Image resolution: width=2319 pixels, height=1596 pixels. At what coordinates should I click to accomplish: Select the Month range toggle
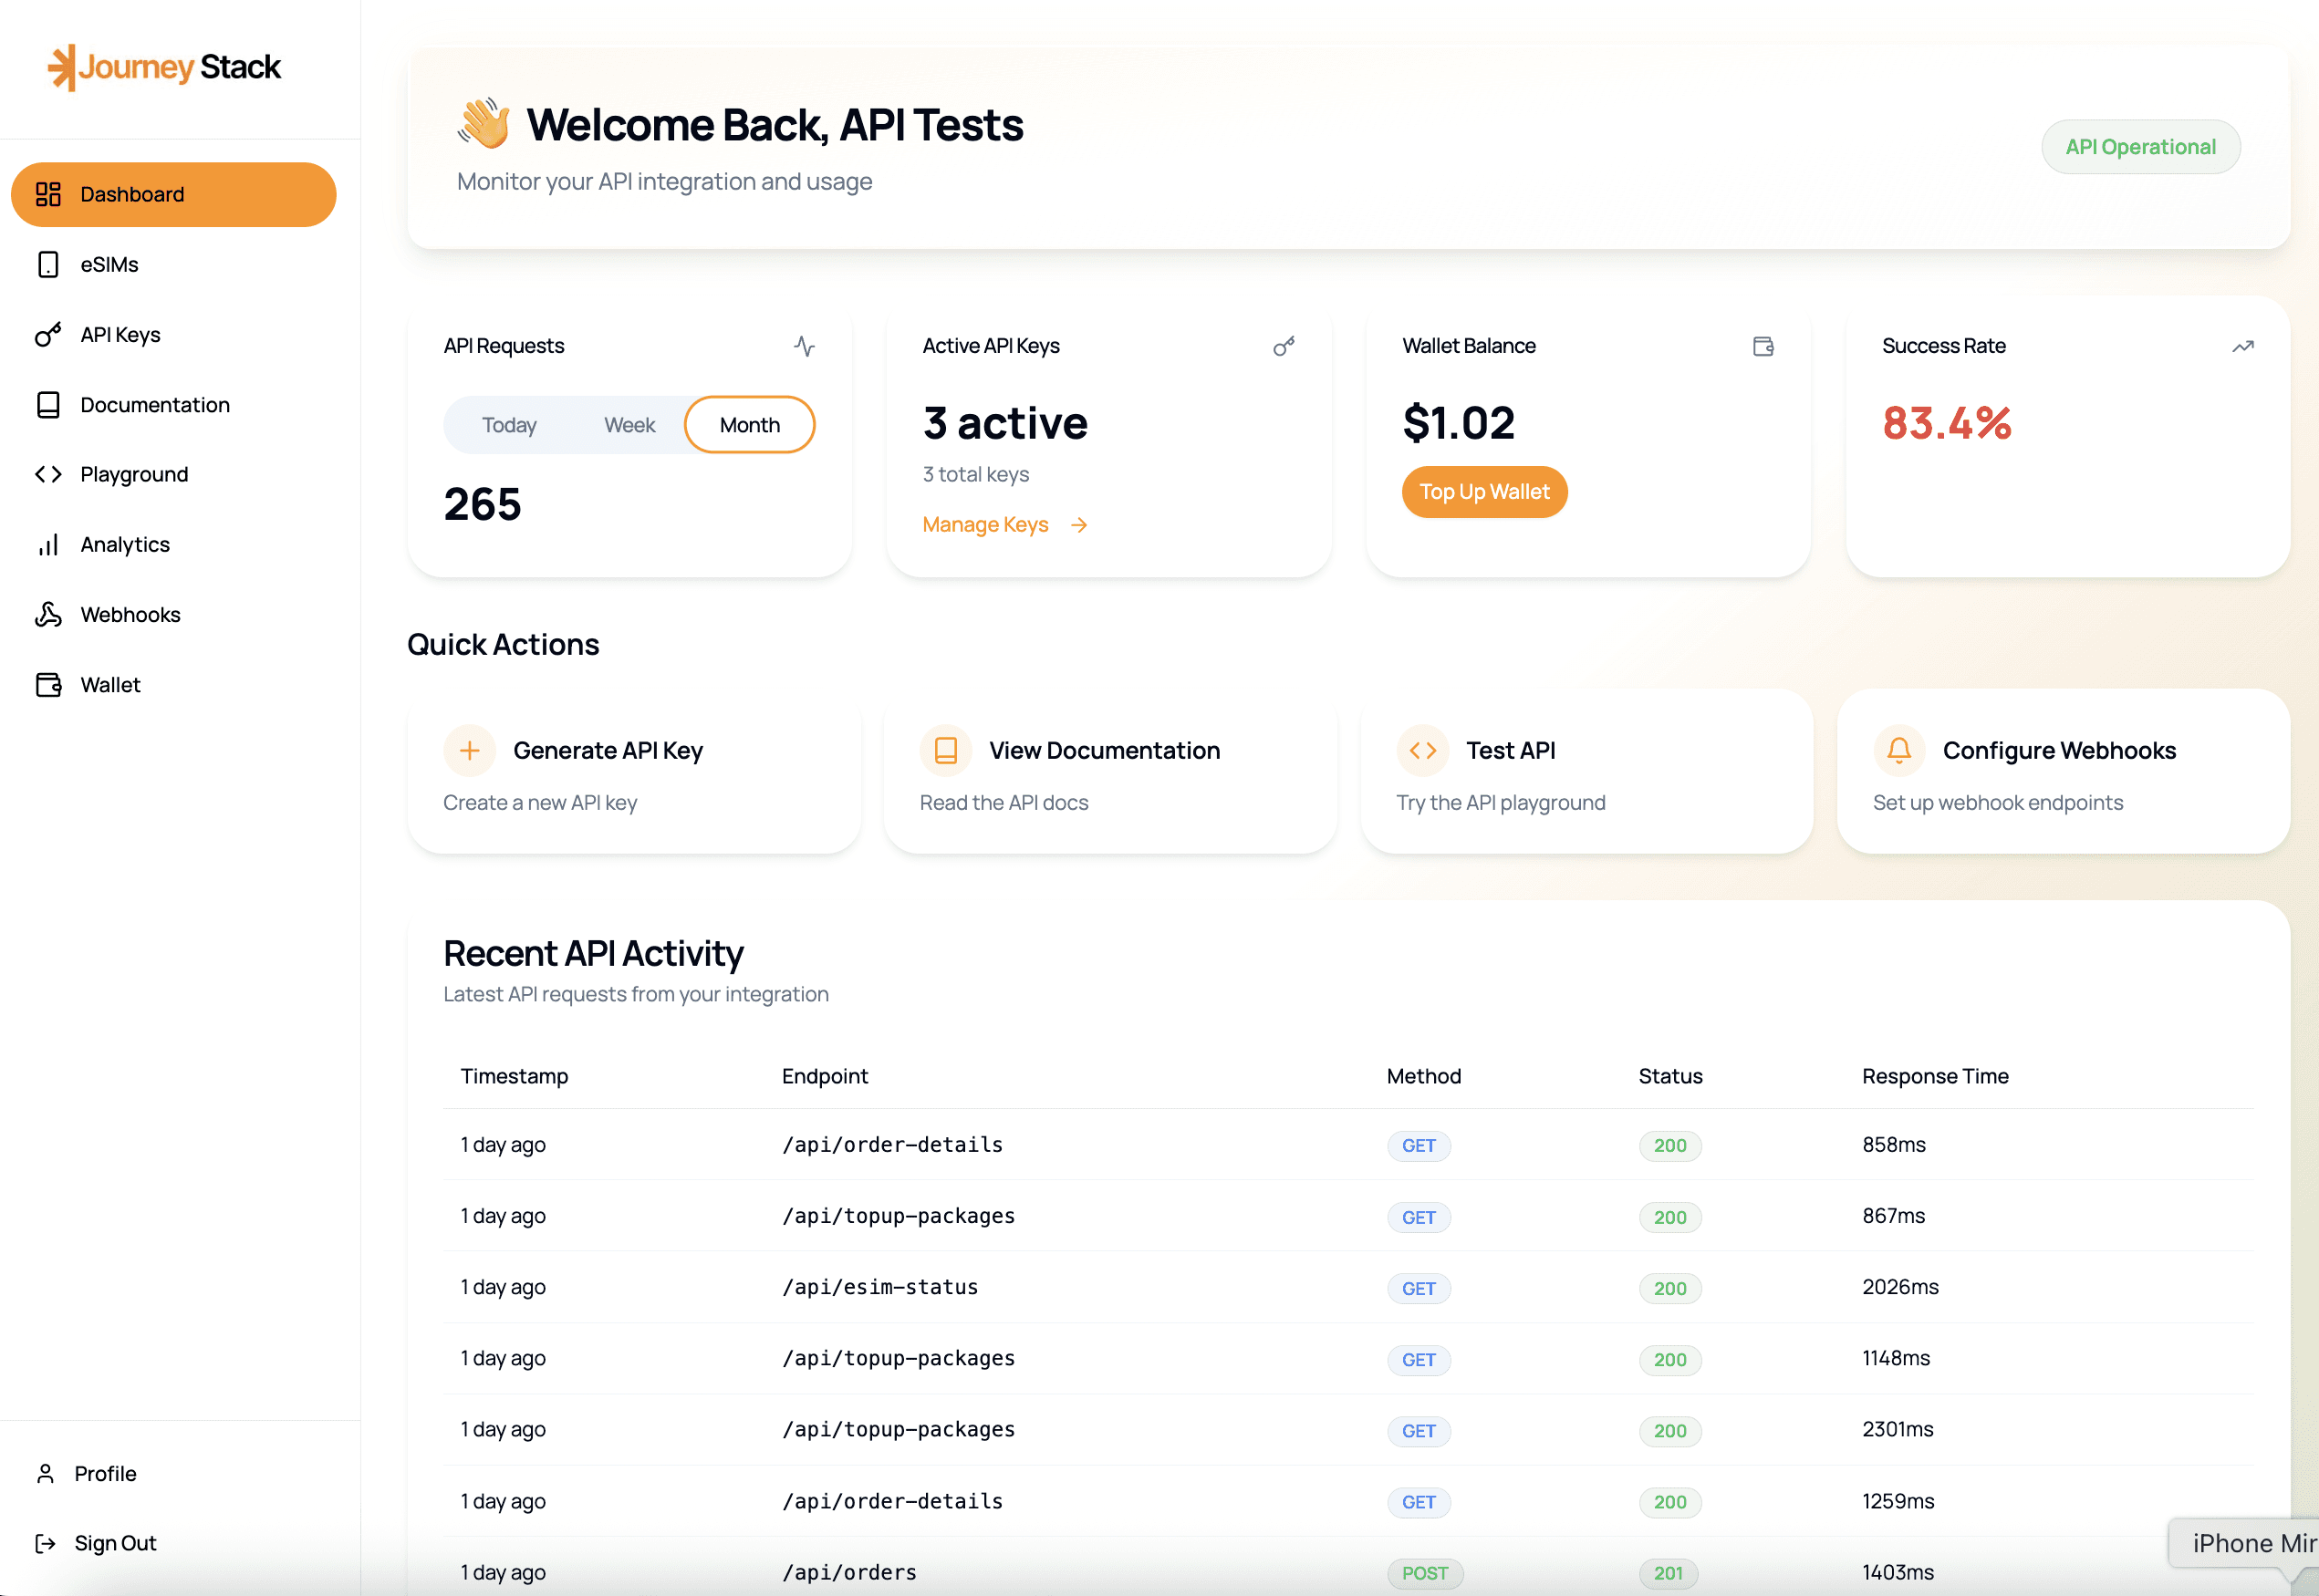749,425
